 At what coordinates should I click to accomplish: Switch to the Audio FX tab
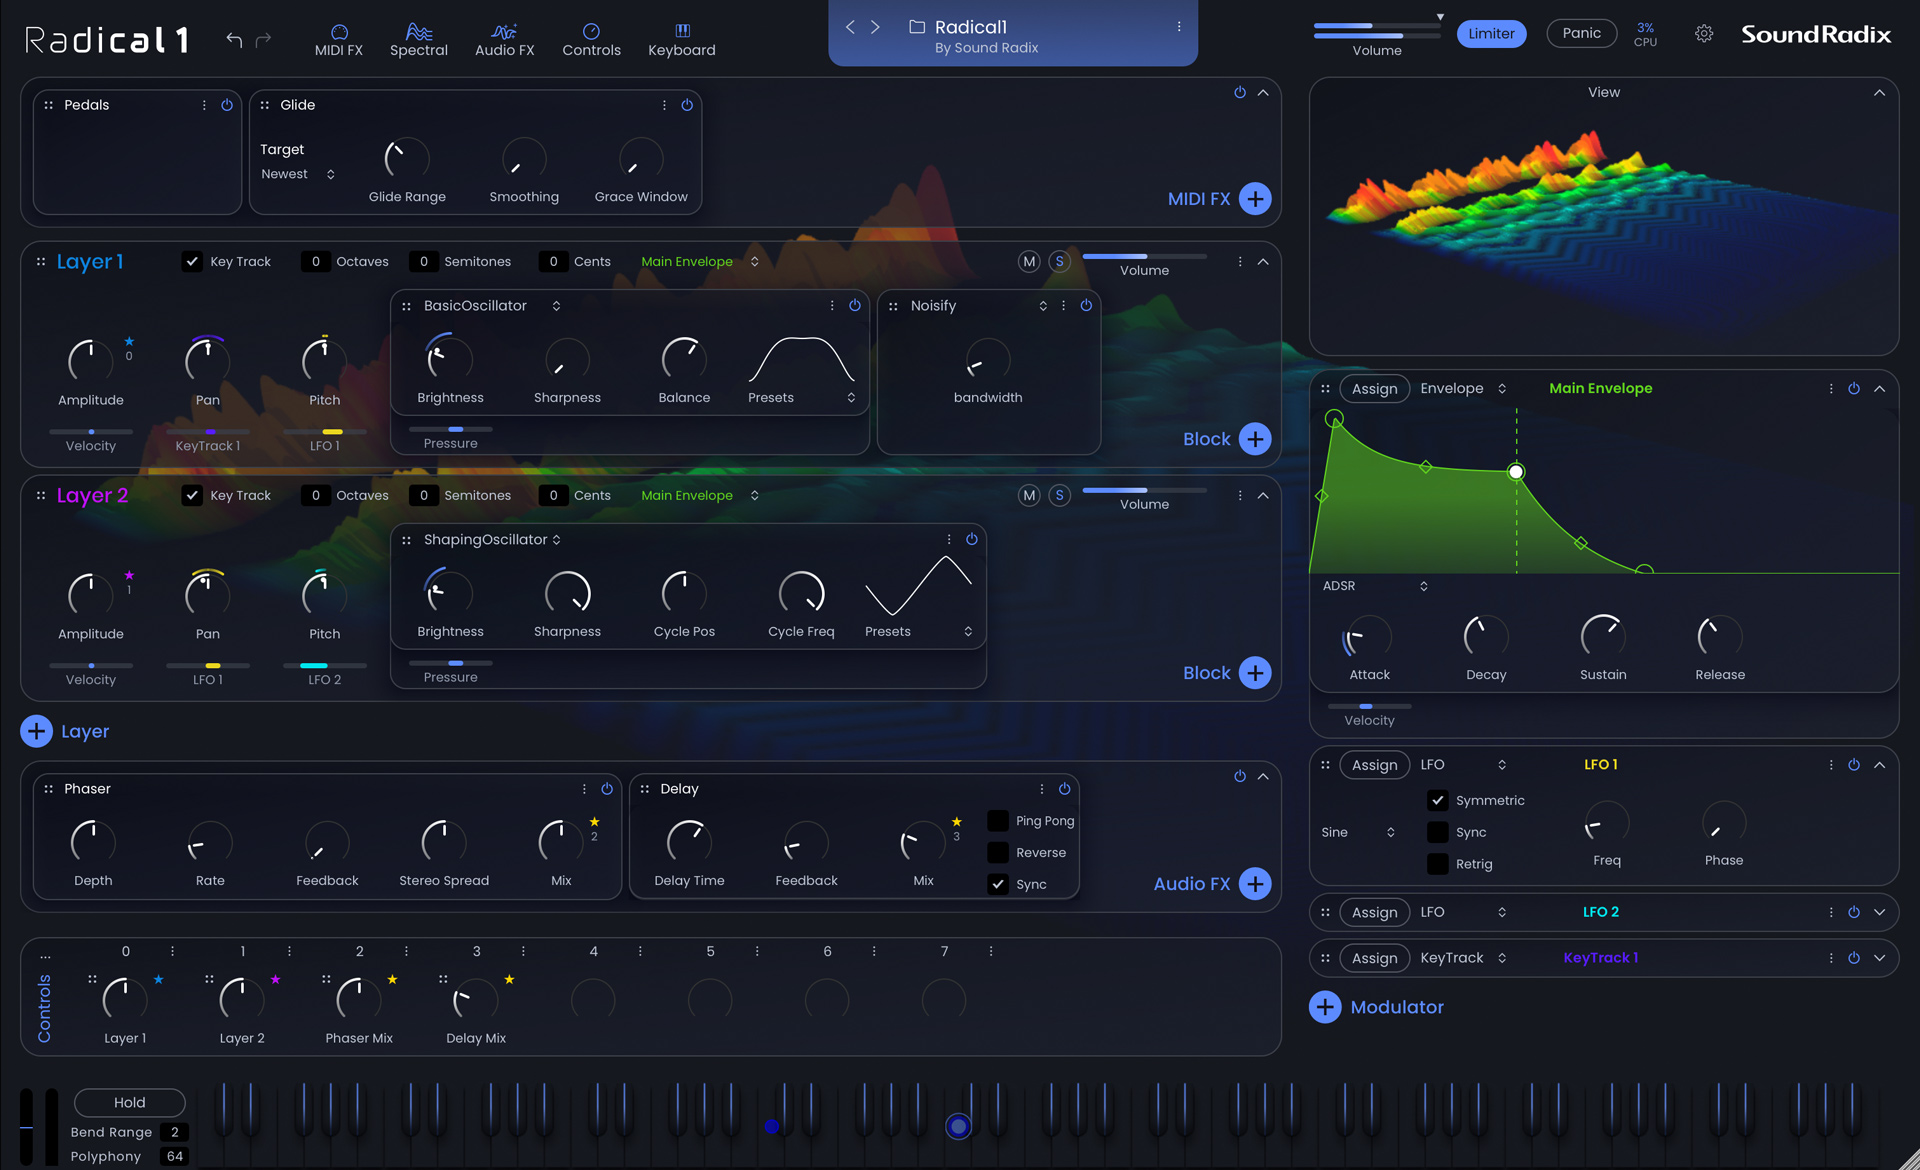point(504,39)
